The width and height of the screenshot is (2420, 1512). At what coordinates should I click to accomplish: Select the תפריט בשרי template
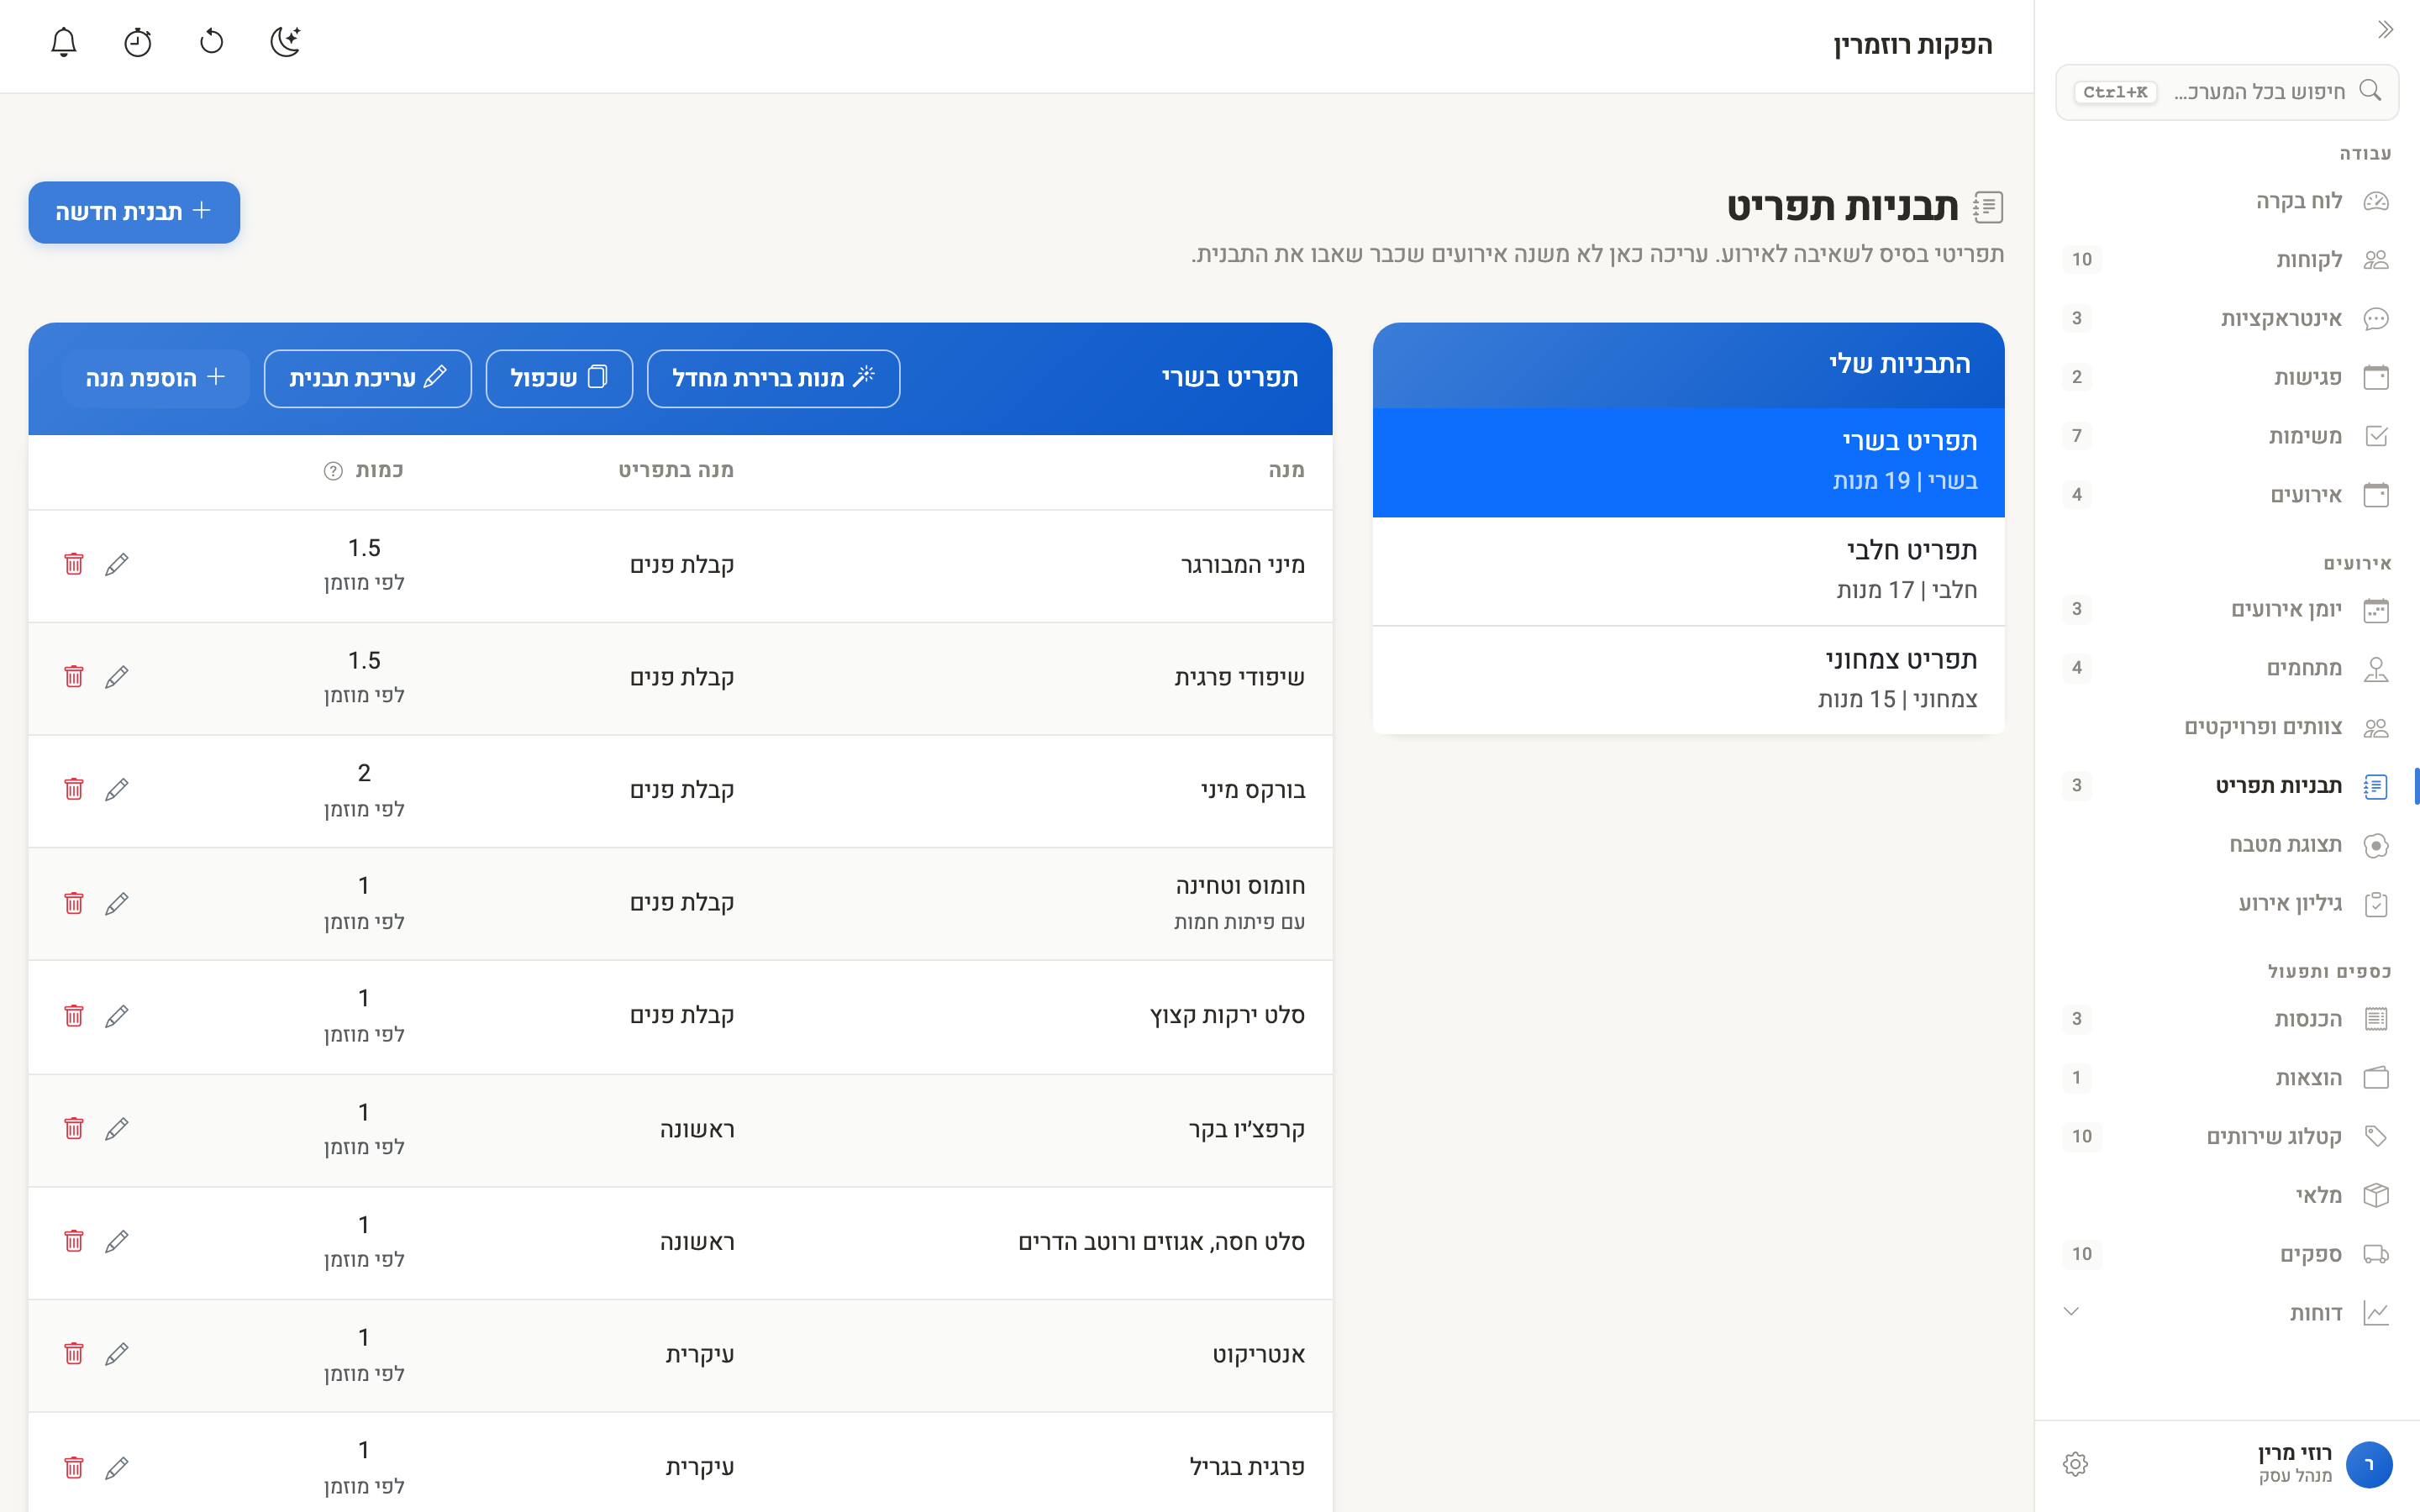coord(1688,461)
